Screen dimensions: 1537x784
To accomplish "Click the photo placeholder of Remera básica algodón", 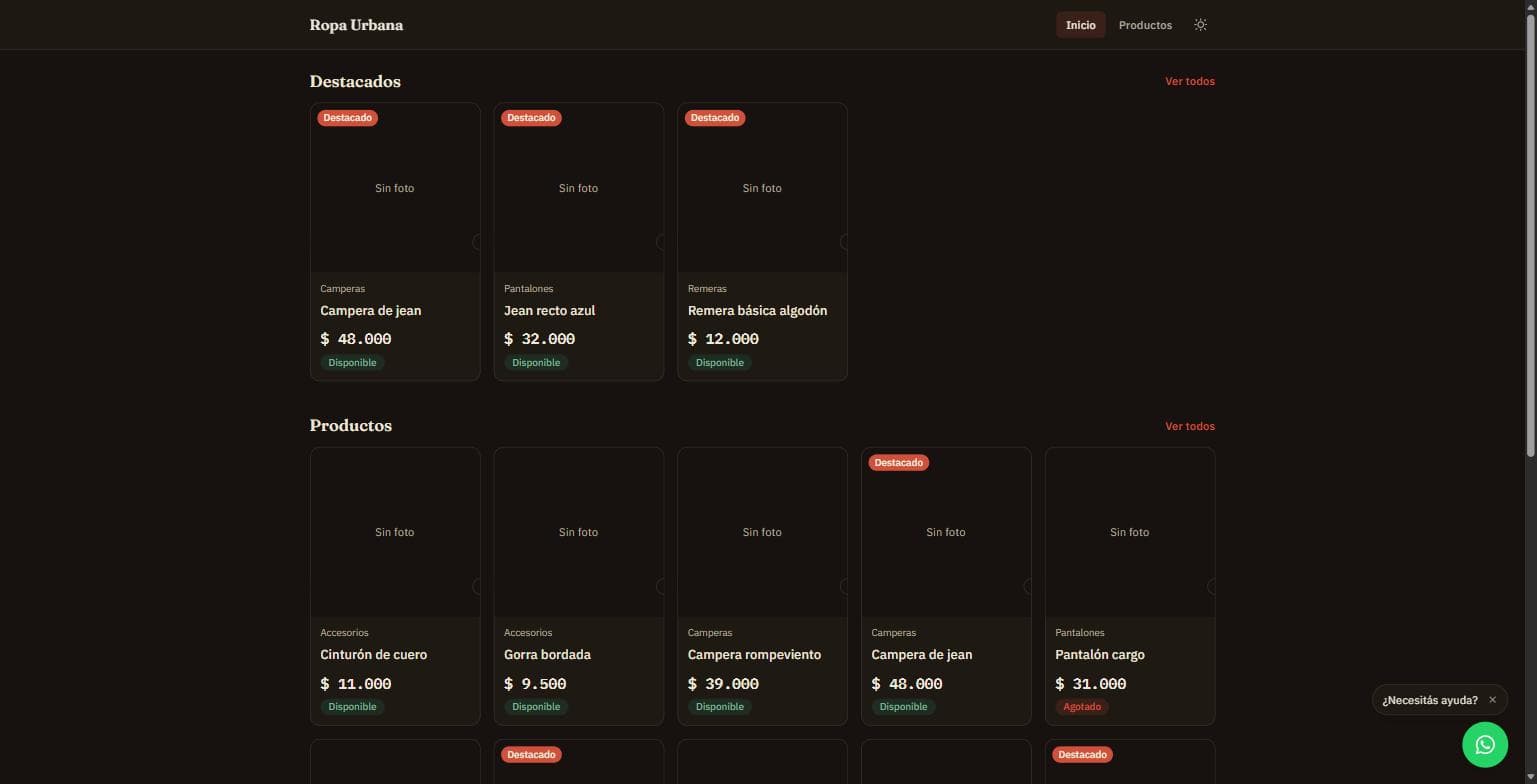I will pos(762,188).
